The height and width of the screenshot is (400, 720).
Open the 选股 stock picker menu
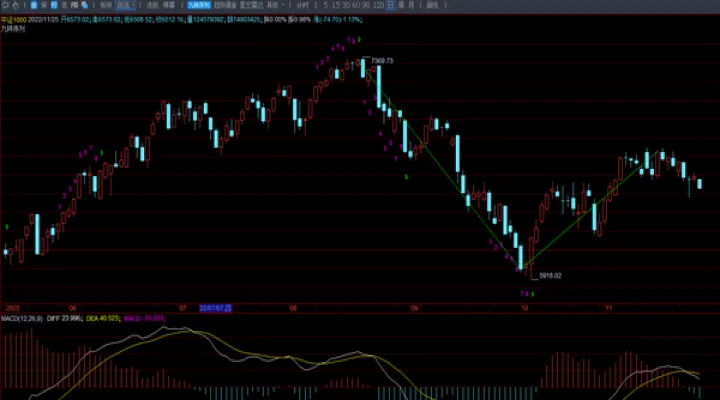152,5
